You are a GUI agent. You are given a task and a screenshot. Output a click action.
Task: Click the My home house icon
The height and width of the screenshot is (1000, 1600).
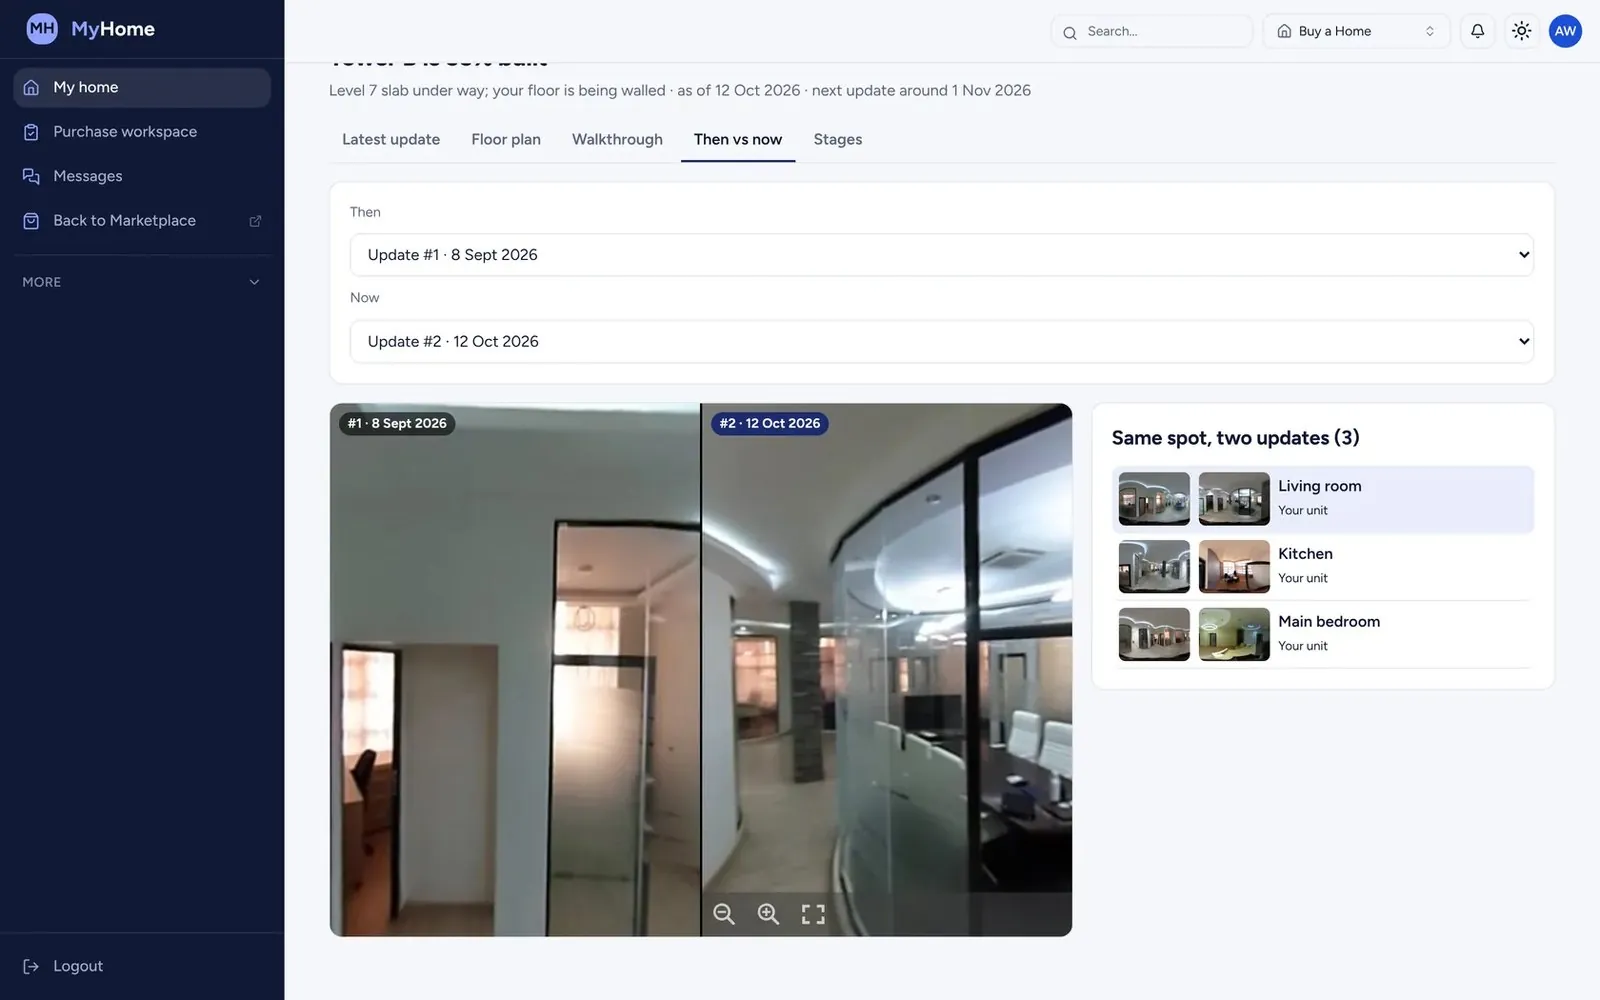[x=32, y=87]
